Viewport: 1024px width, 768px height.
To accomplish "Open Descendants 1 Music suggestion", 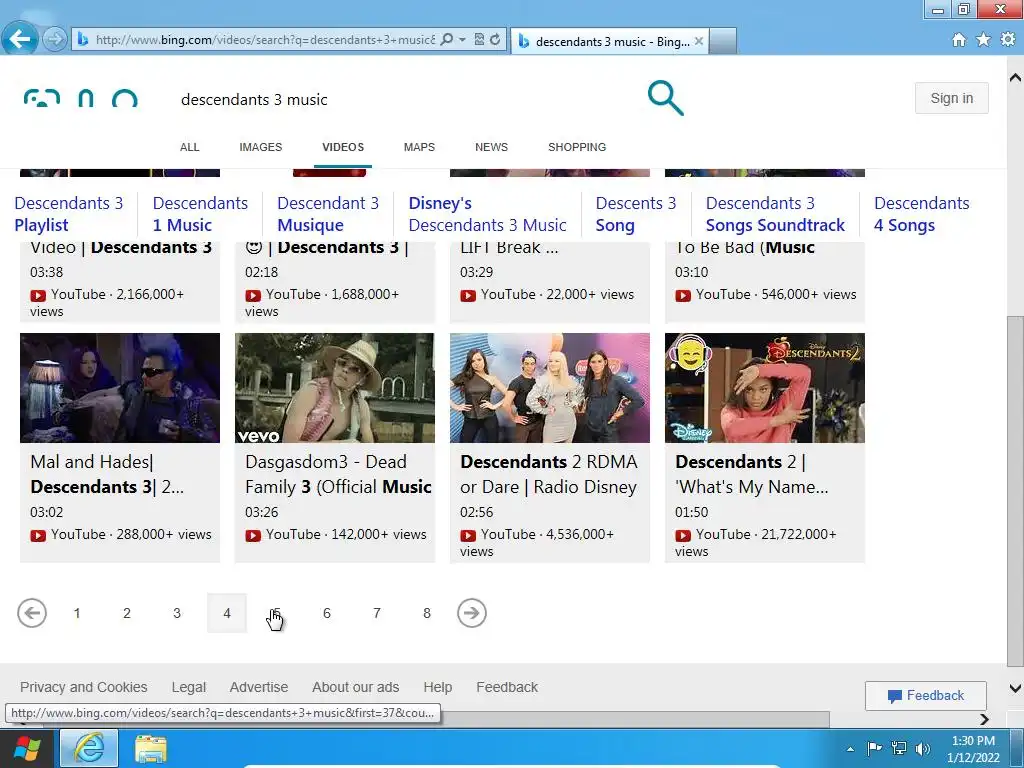I will click(x=200, y=214).
